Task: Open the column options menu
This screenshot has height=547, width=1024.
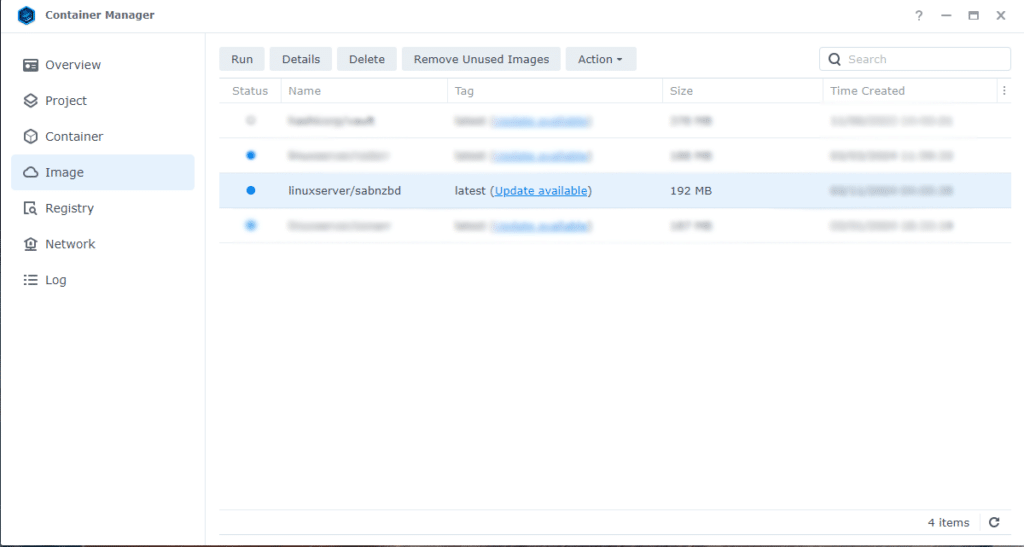Action: pyautogui.click(x=1003, y=91)
